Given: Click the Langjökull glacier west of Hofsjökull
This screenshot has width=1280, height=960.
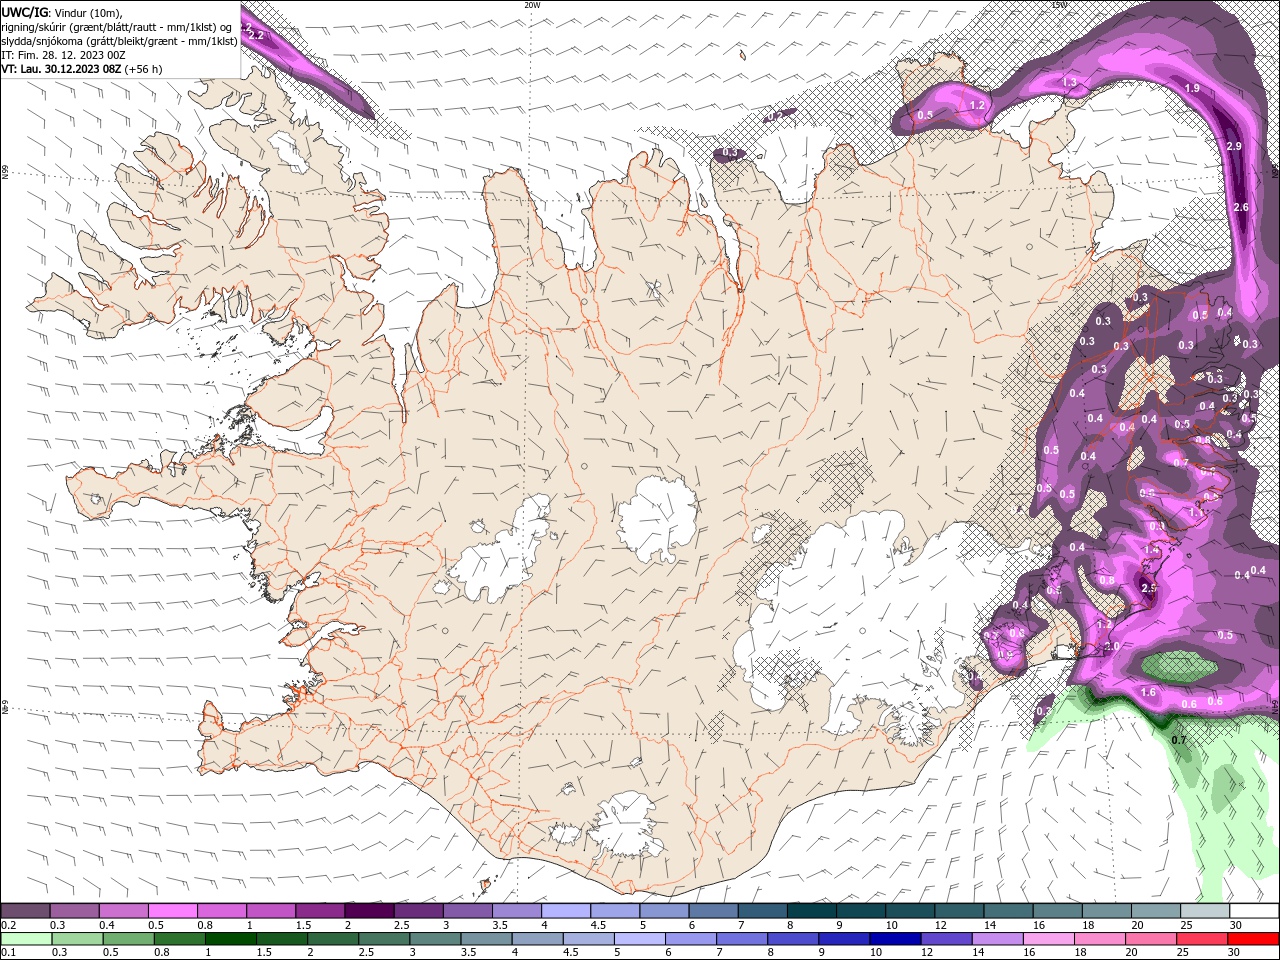Looking at the screenshot, I should pyautogui.click(x=502, y=552).
